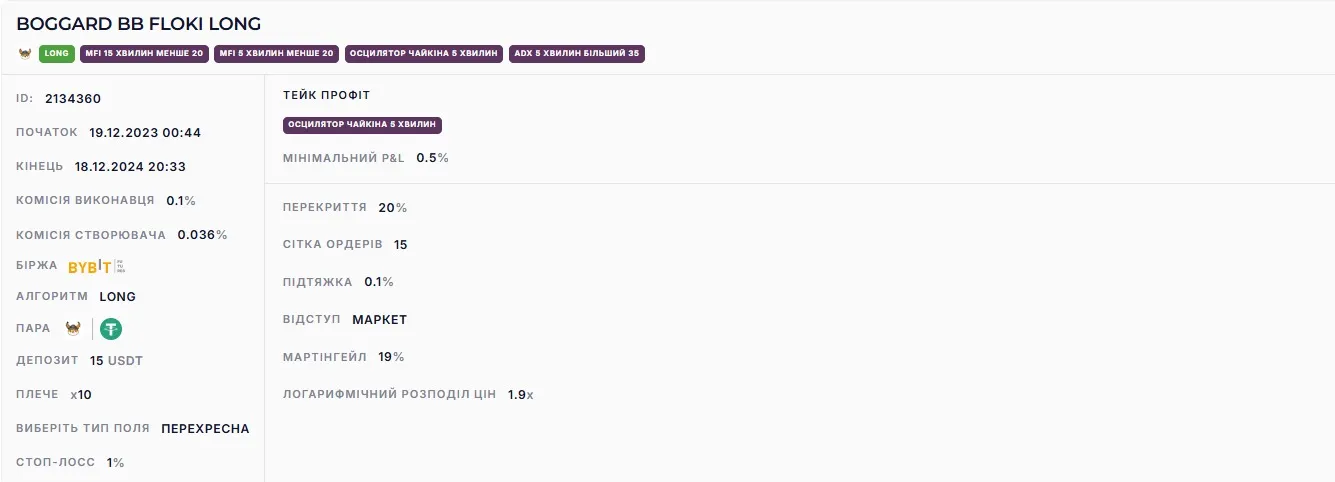Click the x10 leverage value

81,395
